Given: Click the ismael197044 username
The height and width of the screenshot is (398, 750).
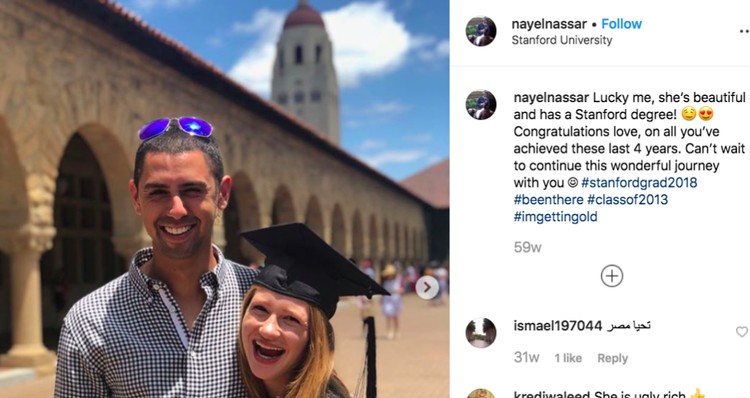Looking at the screenshot, I should 557,326.
